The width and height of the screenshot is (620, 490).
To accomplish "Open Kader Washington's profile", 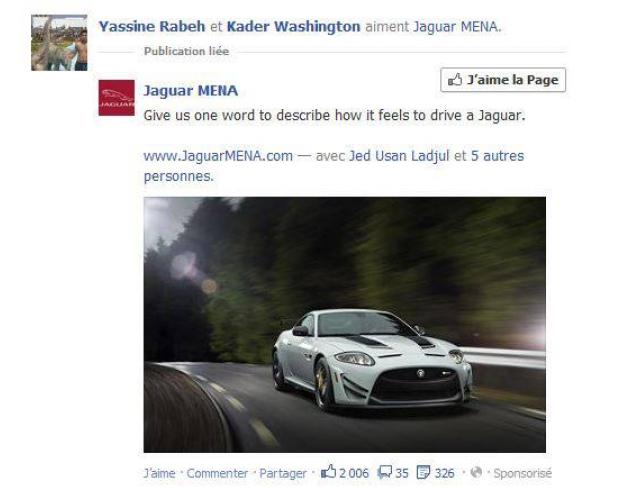I will pos(293,26).
